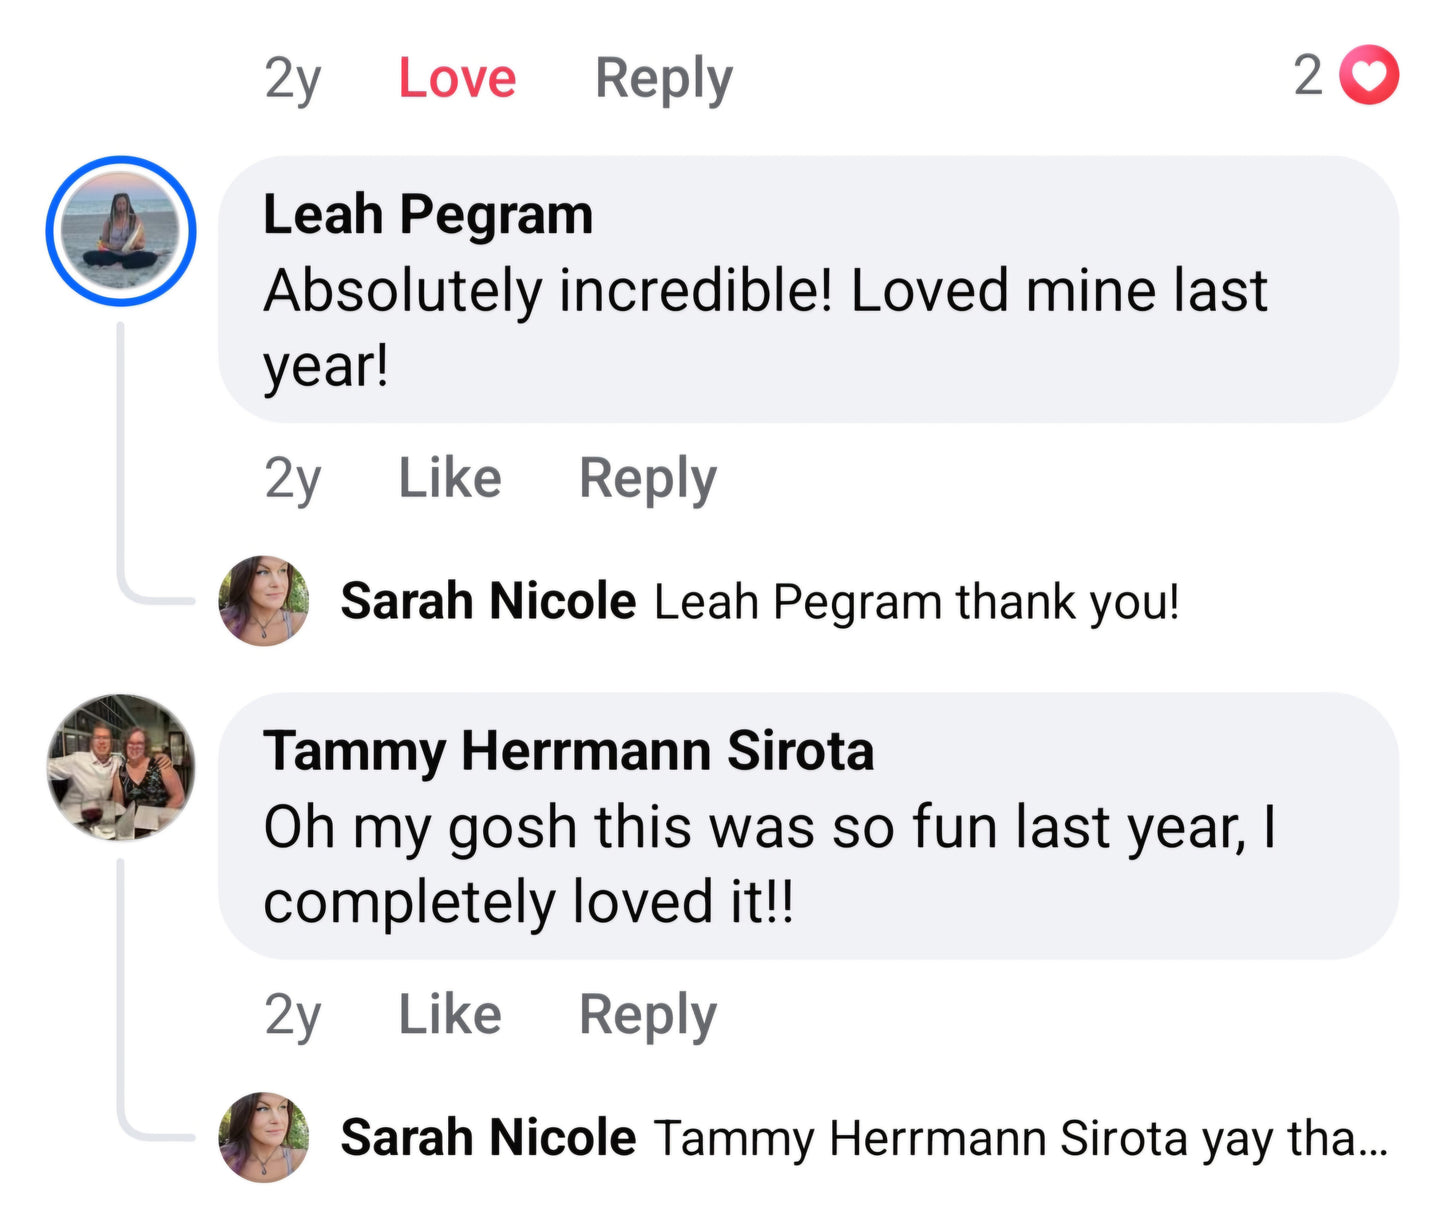Click Sarah Nicole's name in the truncated reply

[x=488, y=1137]
